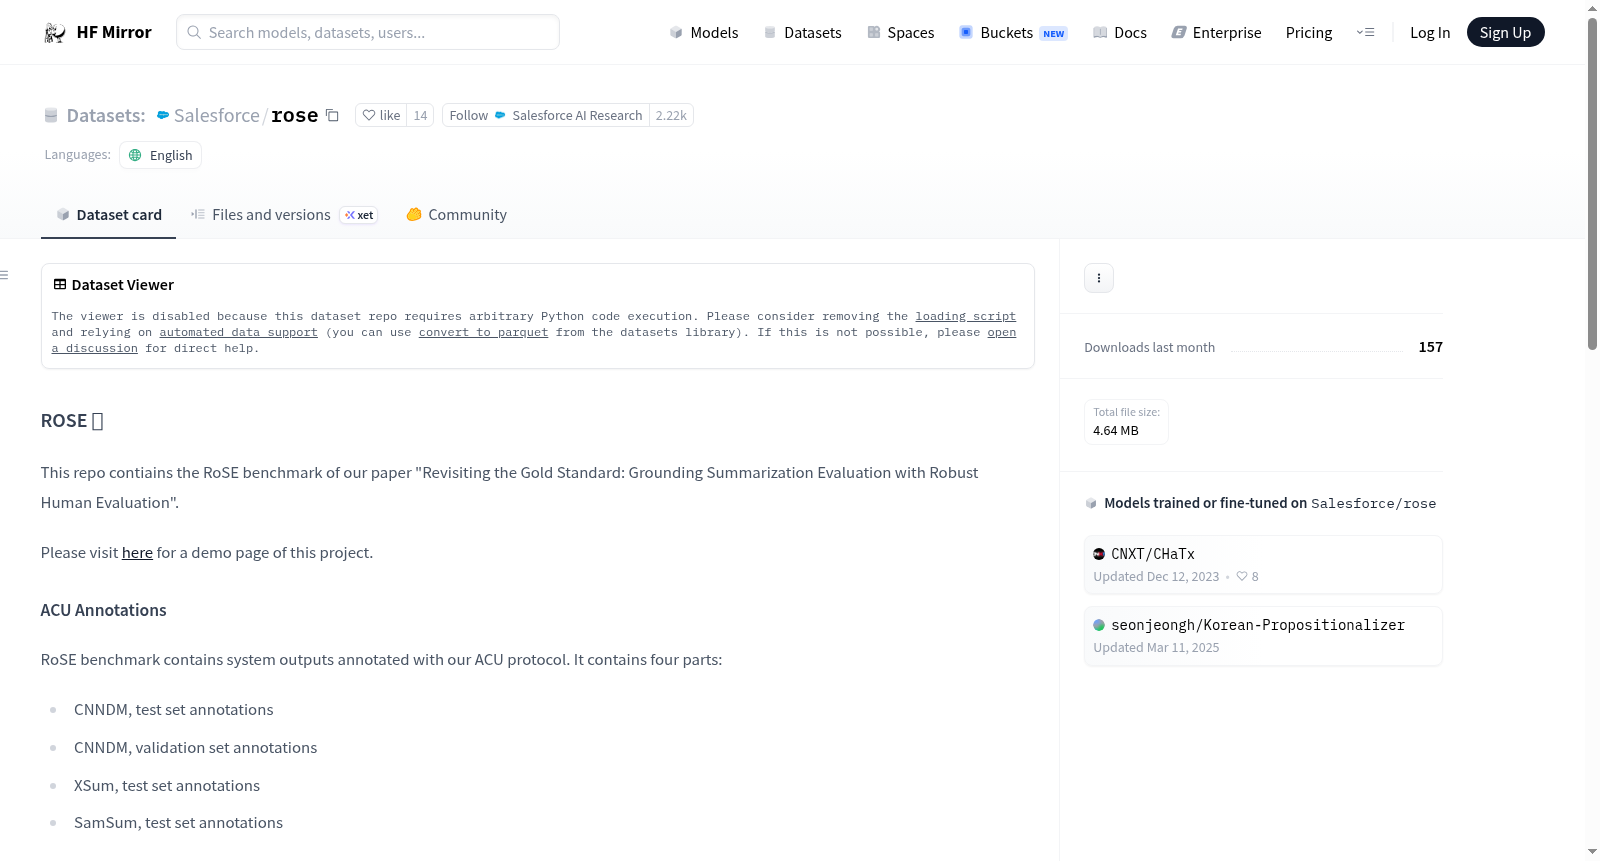Screen dimensions: 1600x861
Task: Open the like count of 14
Action: click(x=421, y=116)
